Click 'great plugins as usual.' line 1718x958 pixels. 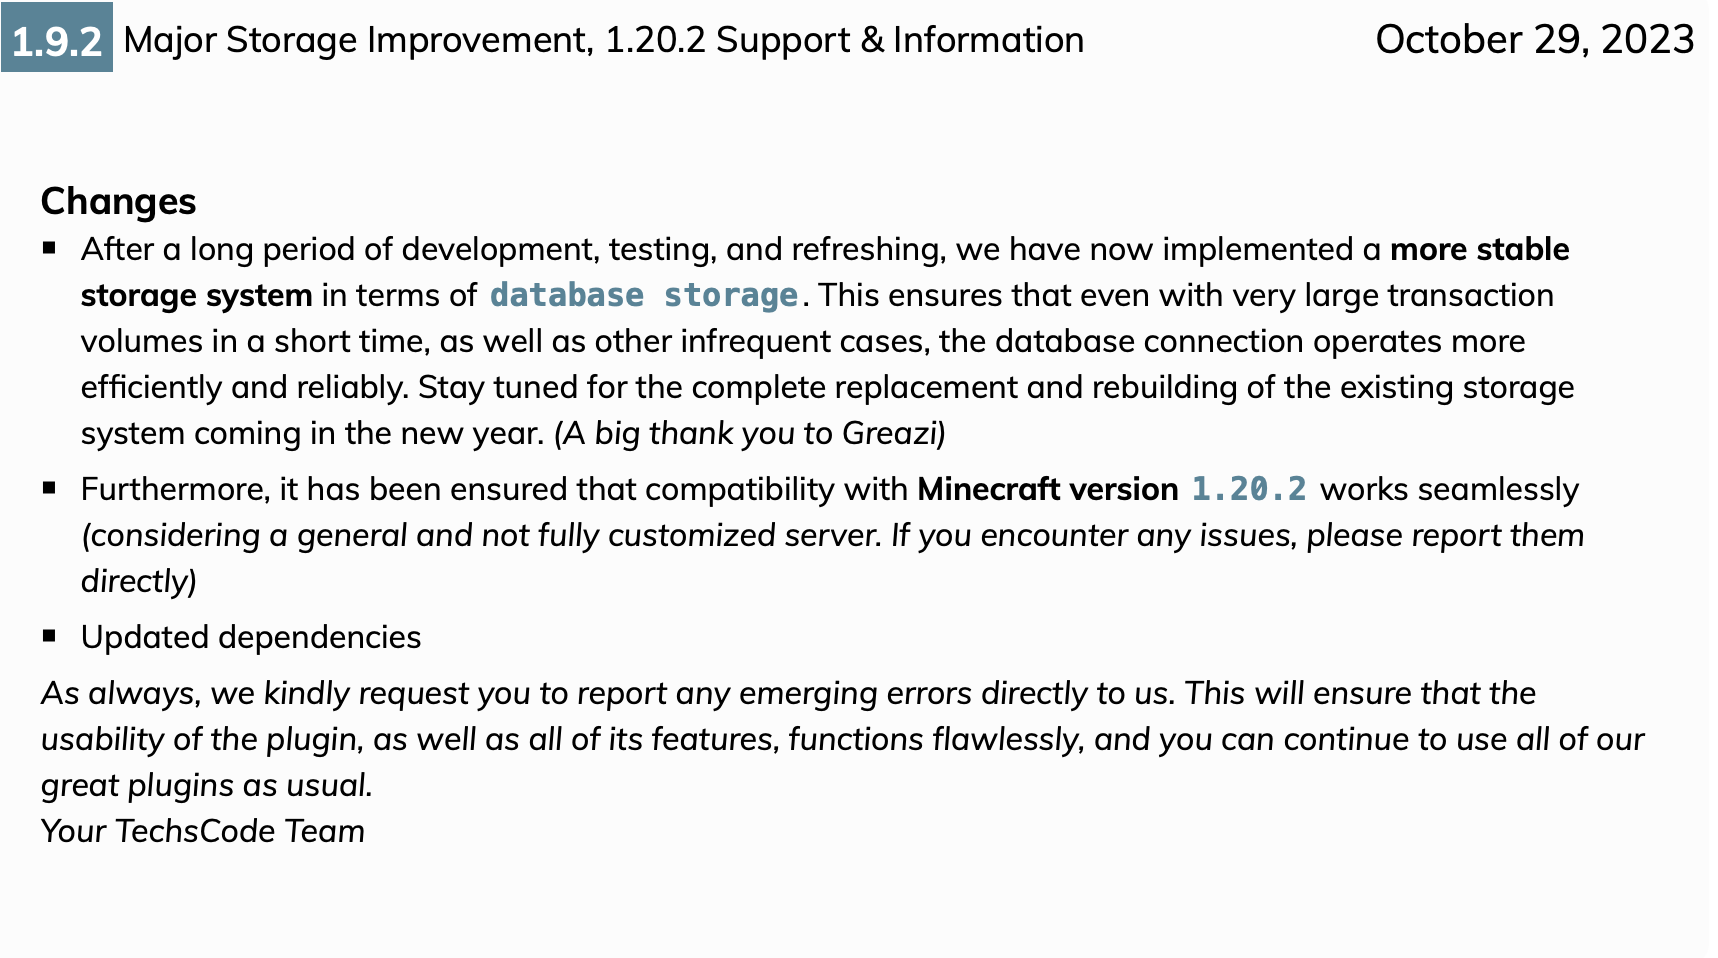pyautogui.click(x=207, y=785)
